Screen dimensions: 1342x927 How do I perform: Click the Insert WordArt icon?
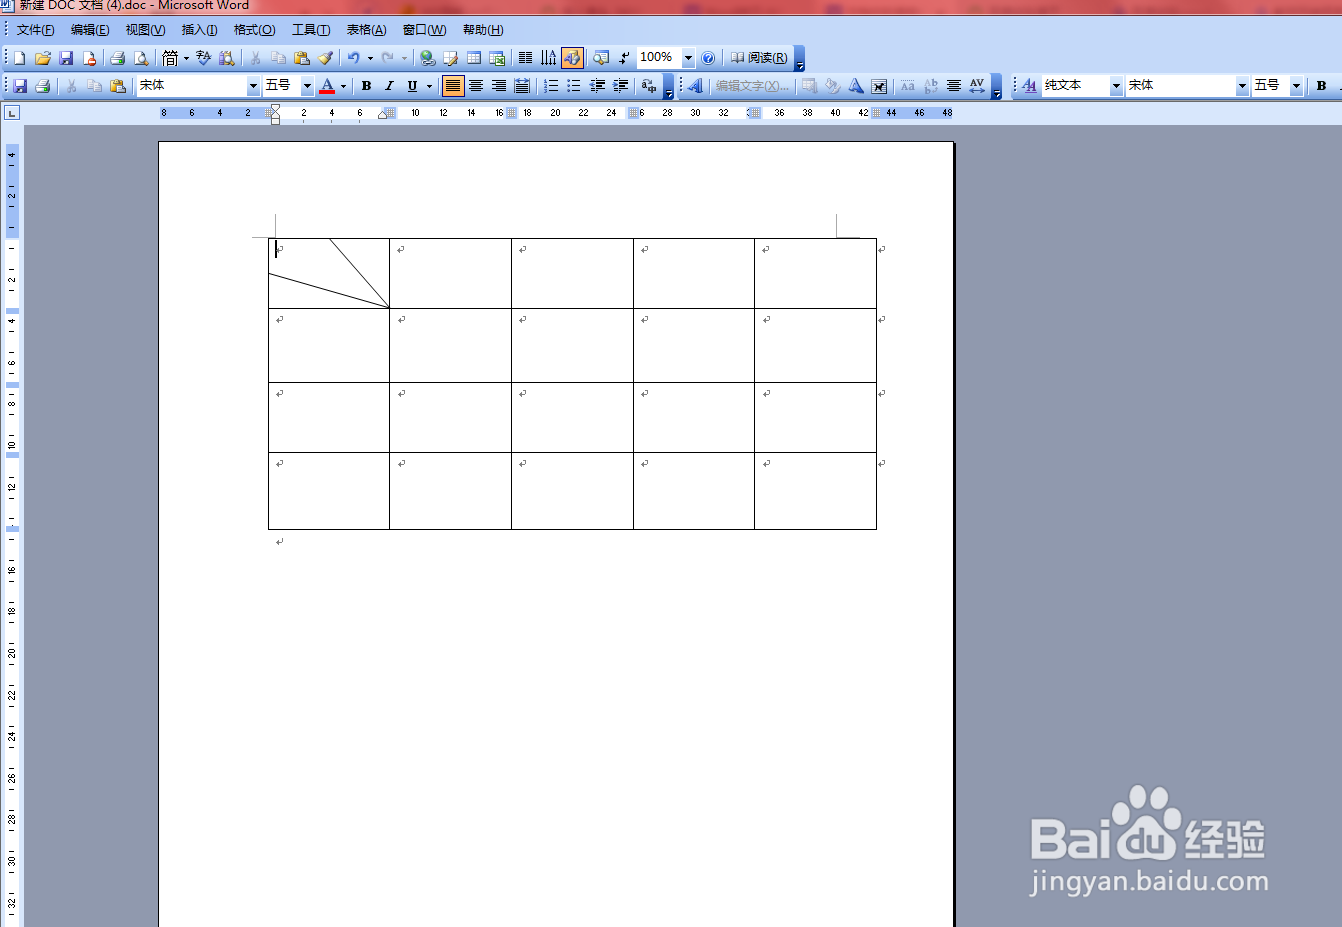695,86
